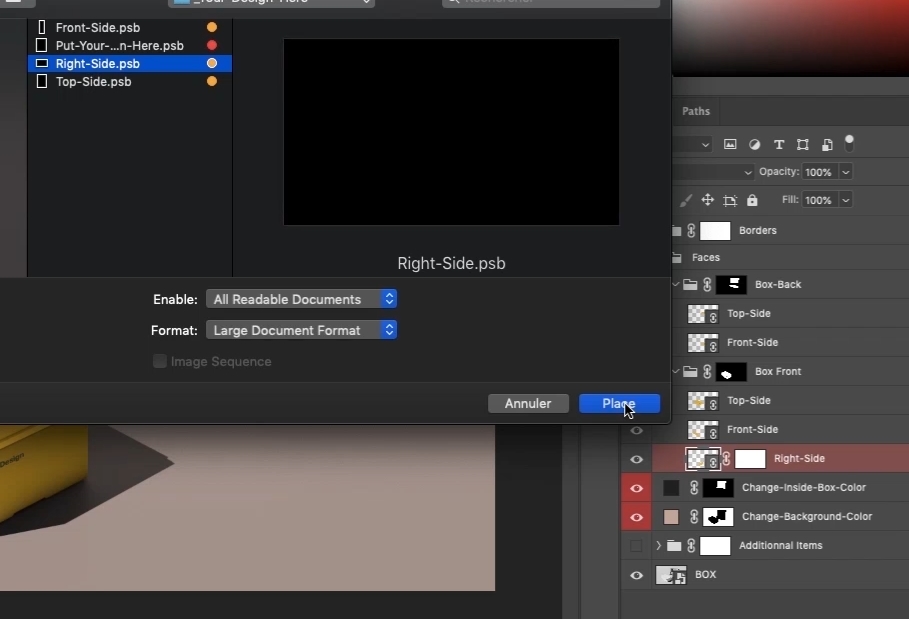Click the red tag dot of Put-Your-...n-Here.psb
The image size is (909, 619).
pos(212,45)
